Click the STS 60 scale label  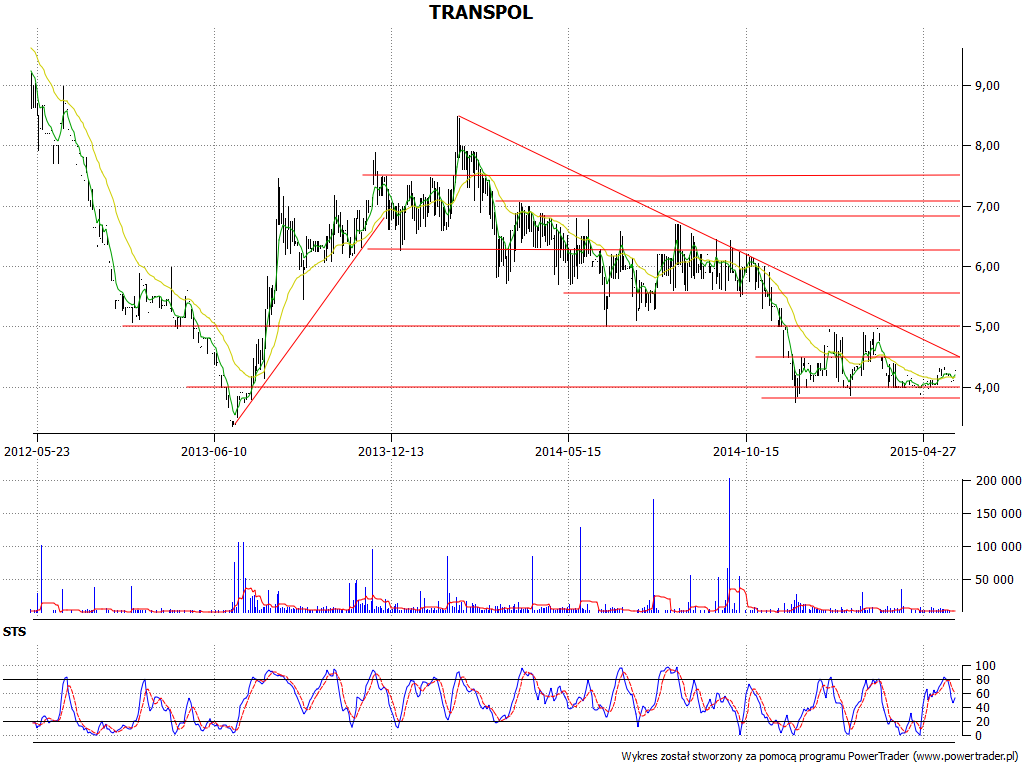click(982, 694)
